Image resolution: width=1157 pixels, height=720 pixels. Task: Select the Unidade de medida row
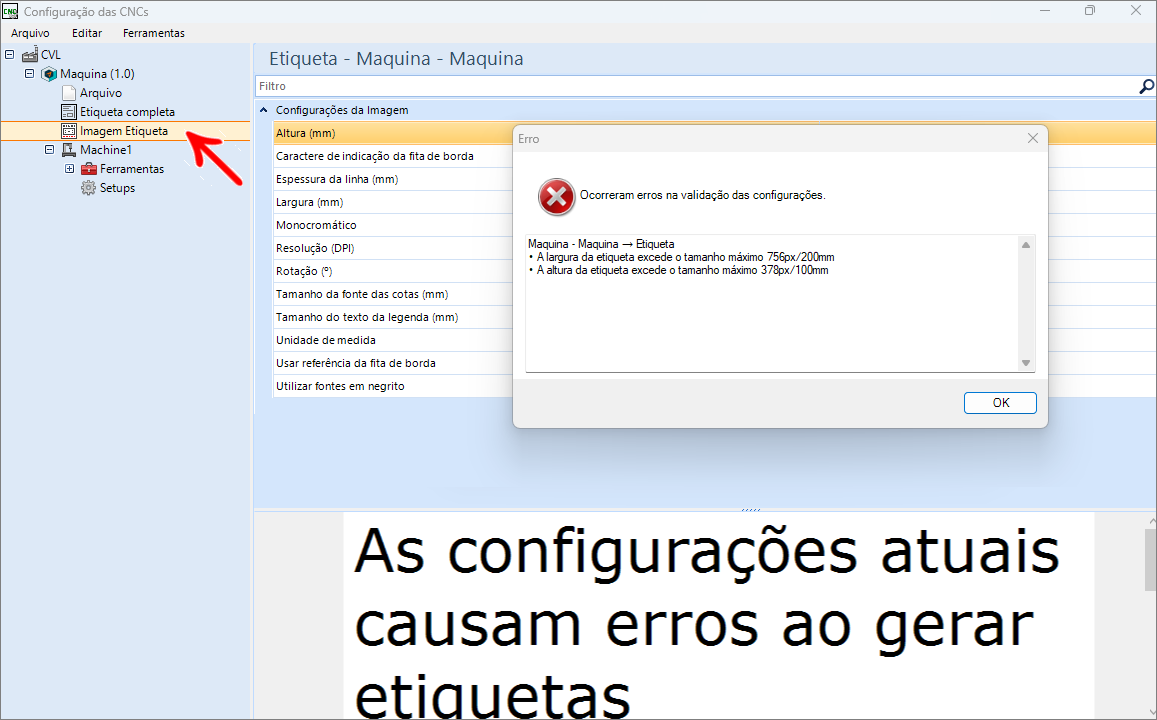(393, 340)
